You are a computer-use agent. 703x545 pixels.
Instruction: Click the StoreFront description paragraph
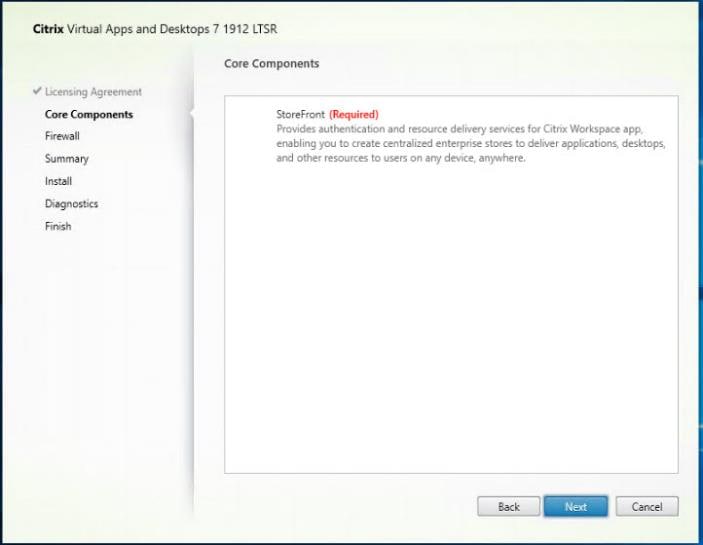coord(471,143)
